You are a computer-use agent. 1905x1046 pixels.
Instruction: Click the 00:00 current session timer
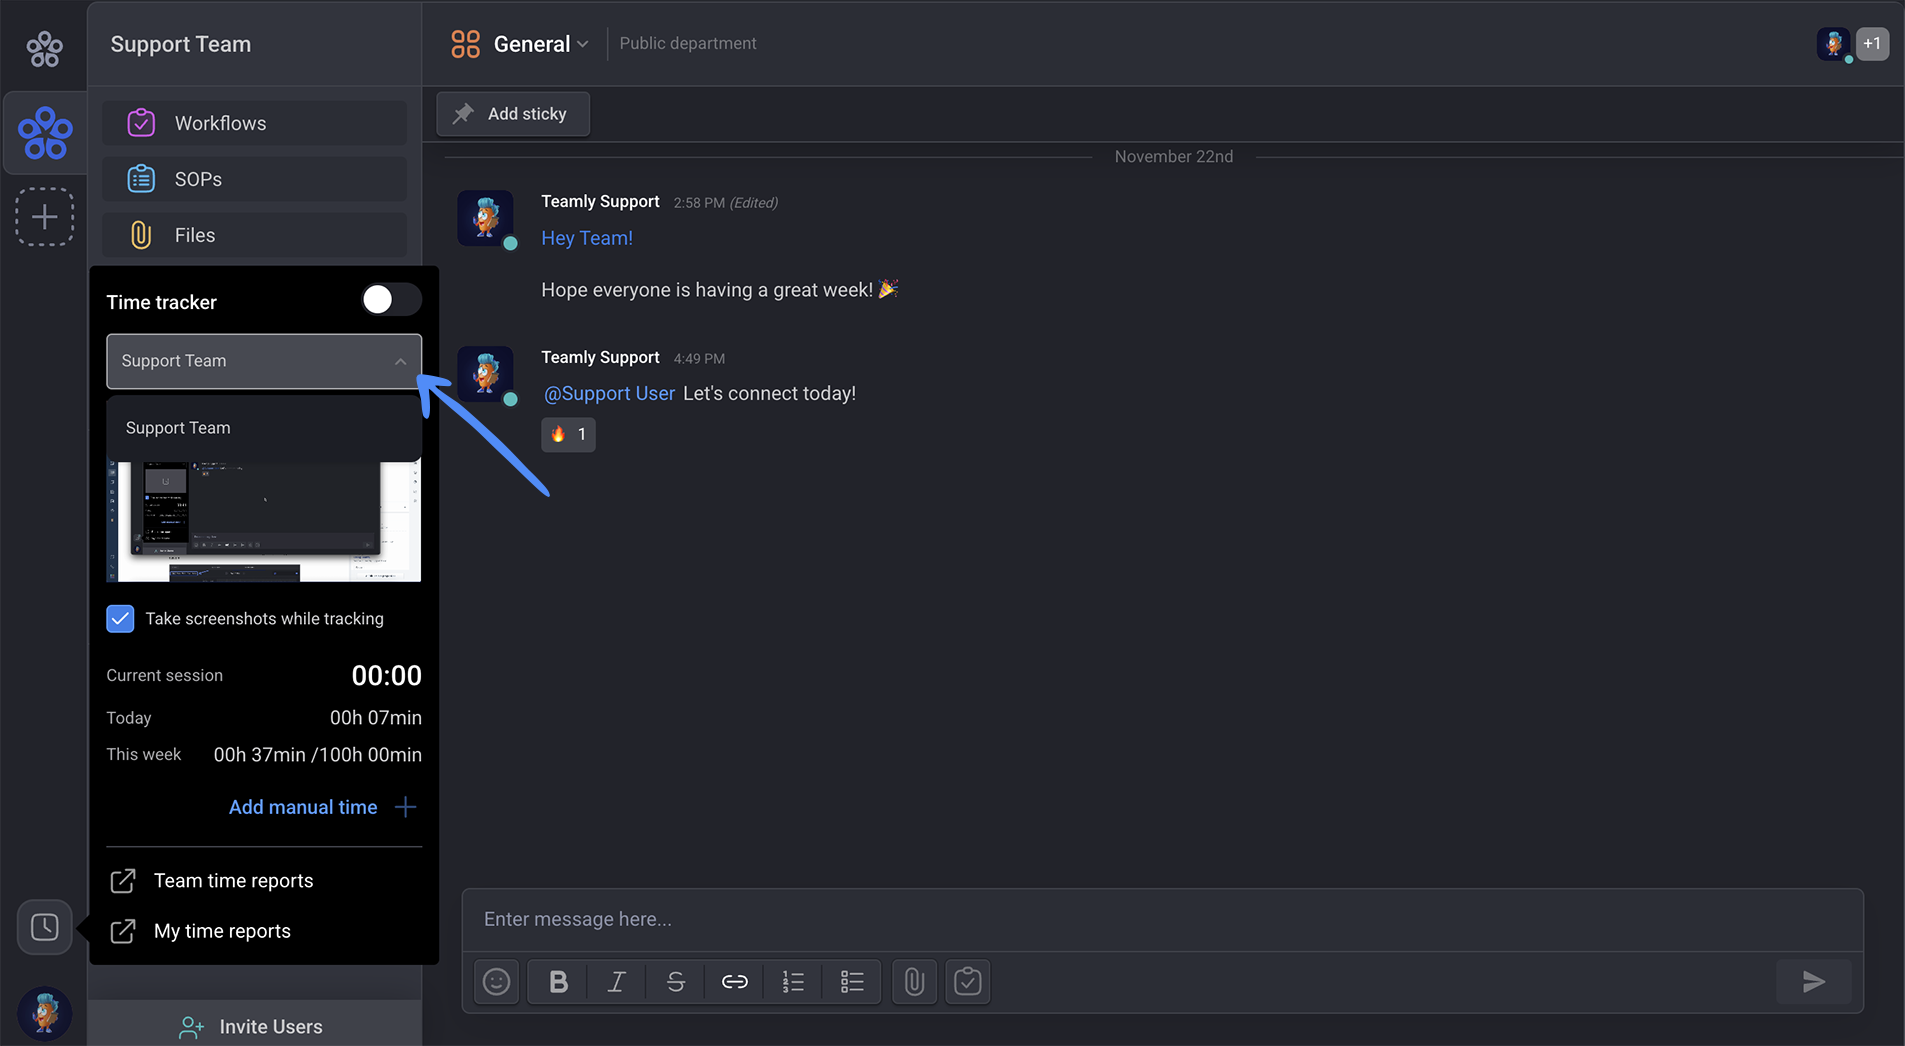tap(386, 676)
